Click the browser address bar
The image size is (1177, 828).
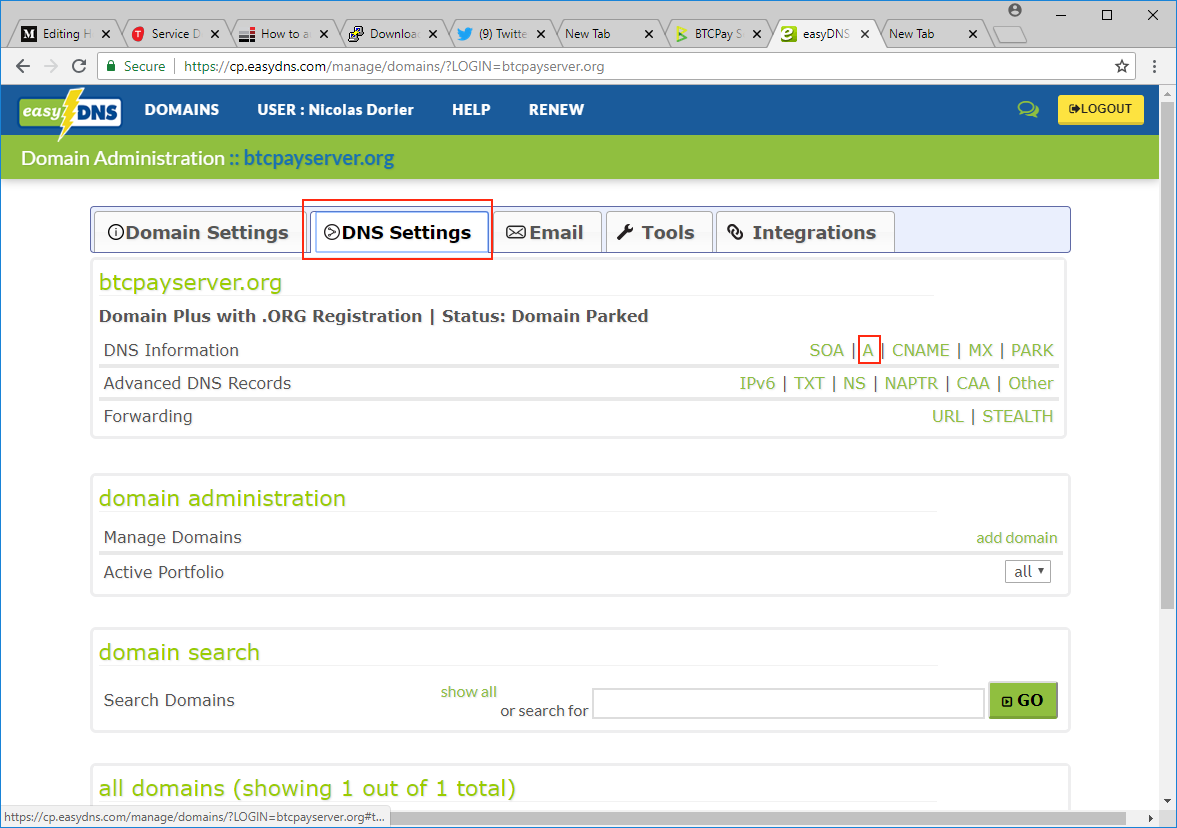pos(616,66)
